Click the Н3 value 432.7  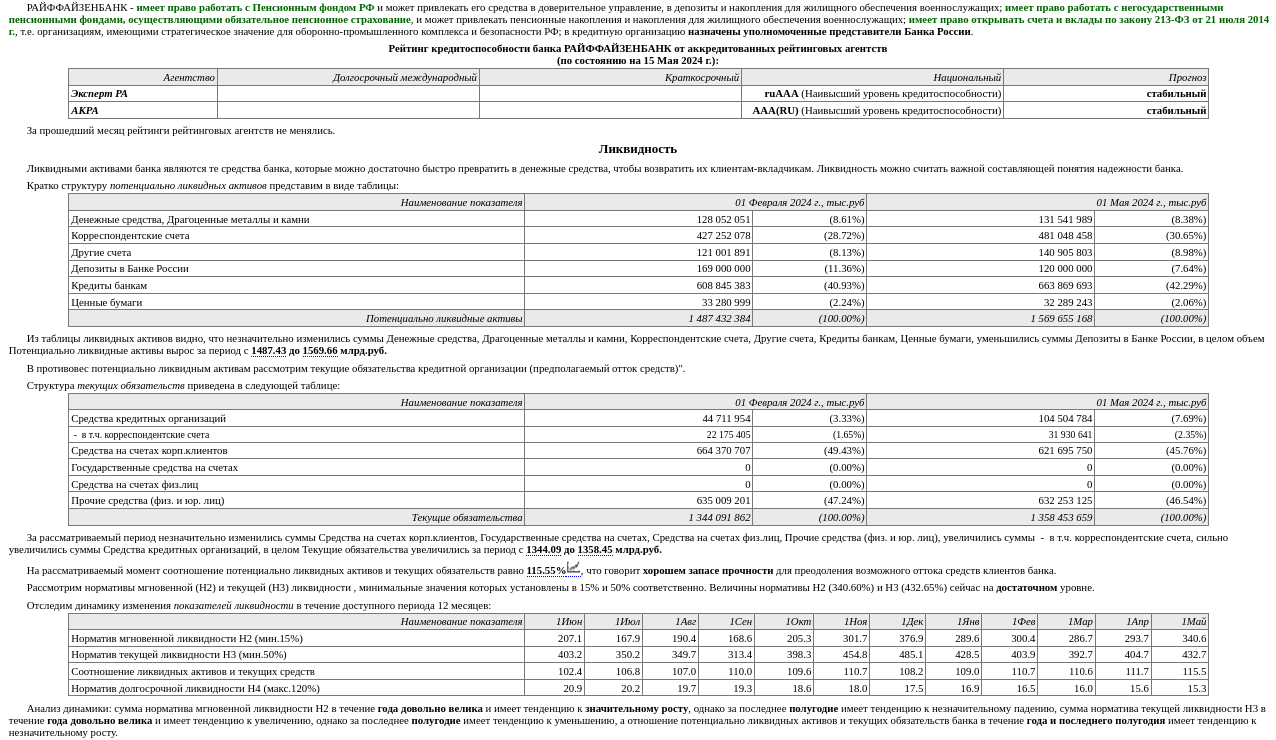pyautogui.click(x=1194, y=654)
